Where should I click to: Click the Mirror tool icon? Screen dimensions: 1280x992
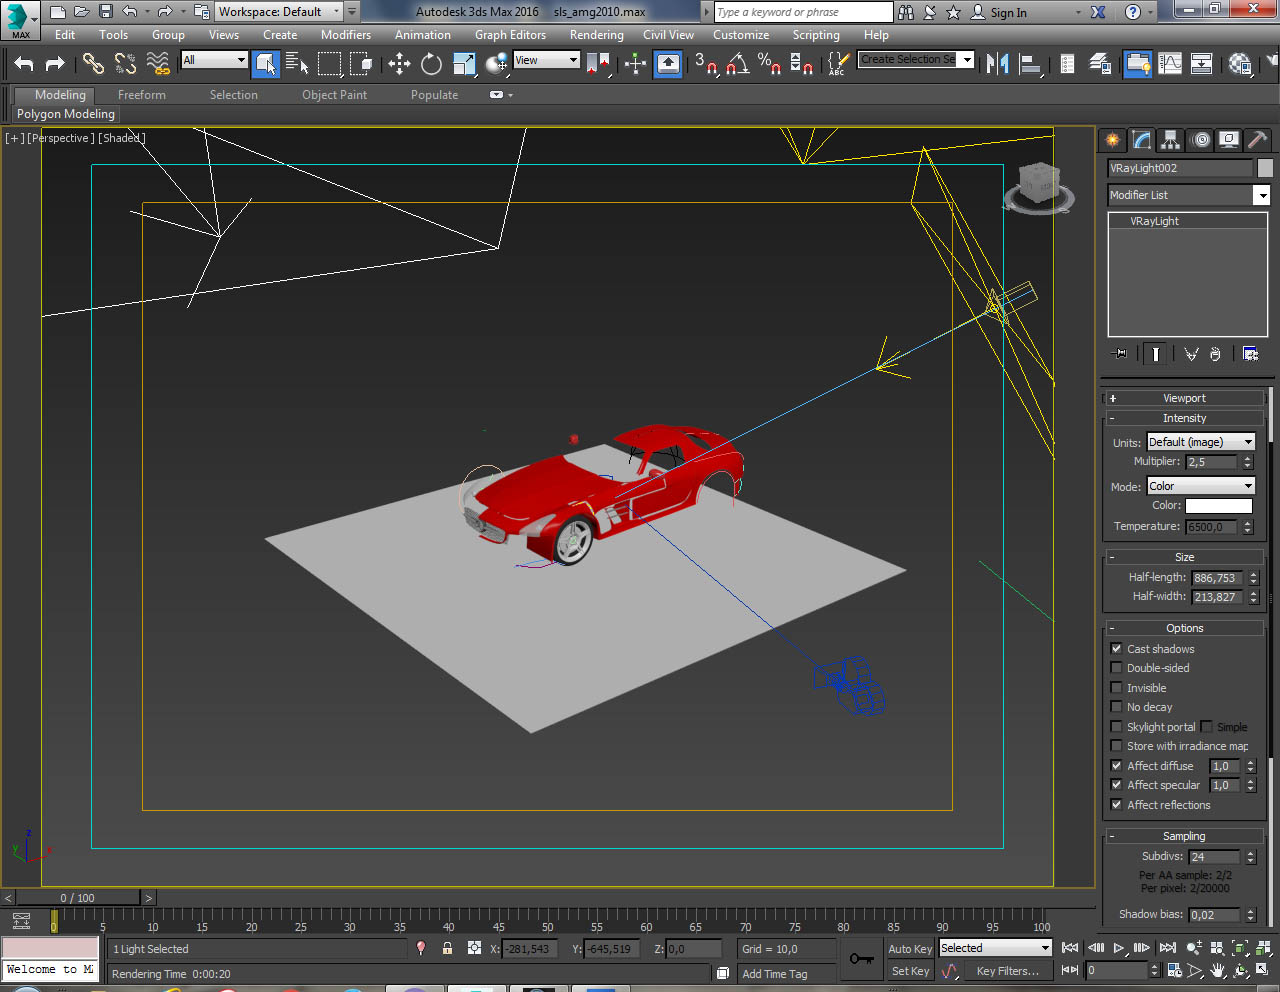tap(997, 64)
